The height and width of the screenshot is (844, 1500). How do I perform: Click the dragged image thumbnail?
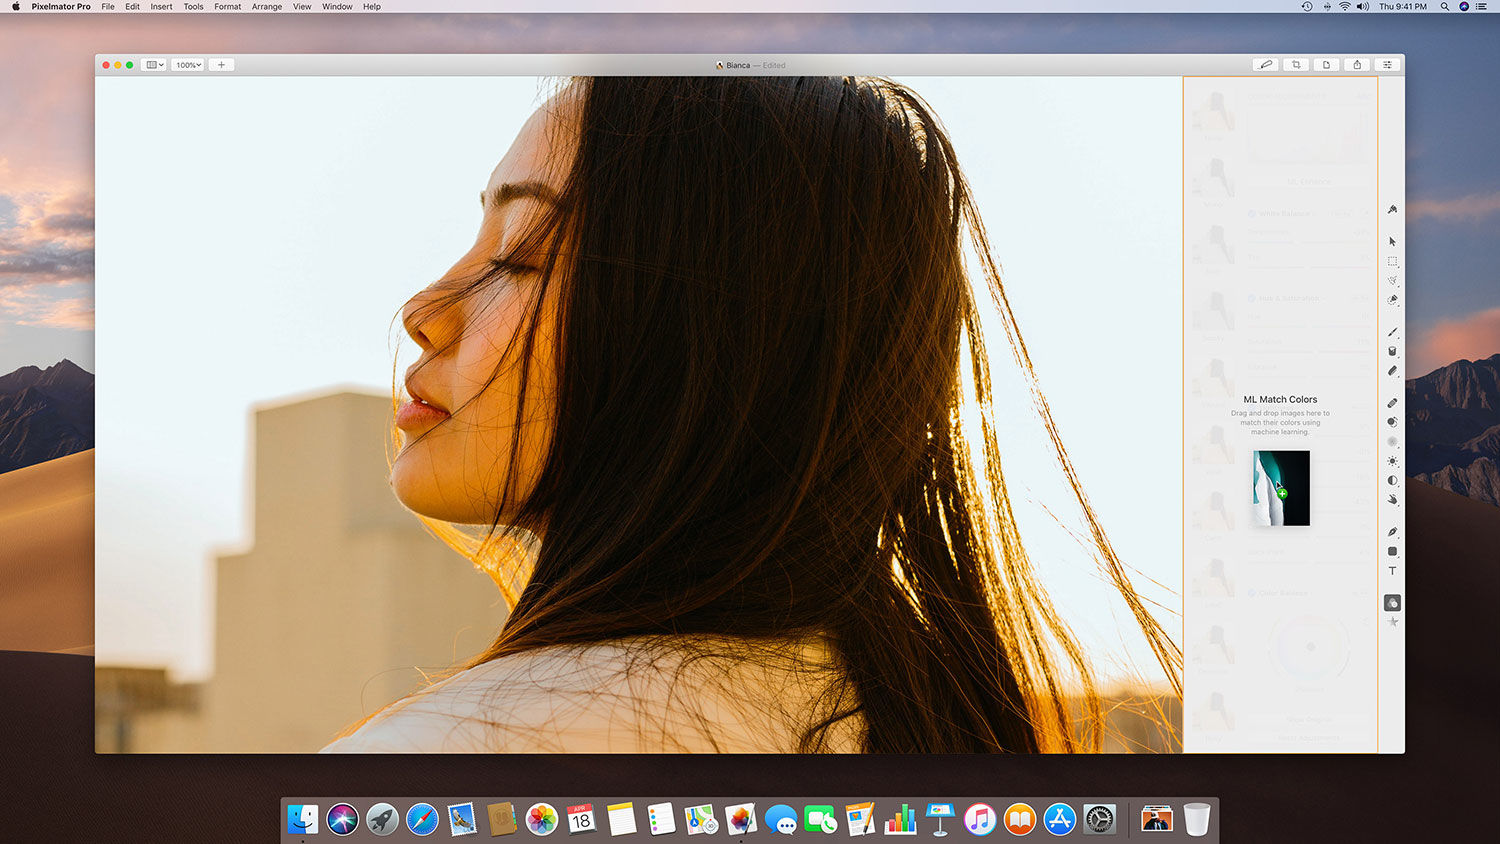click(1281, 488)
